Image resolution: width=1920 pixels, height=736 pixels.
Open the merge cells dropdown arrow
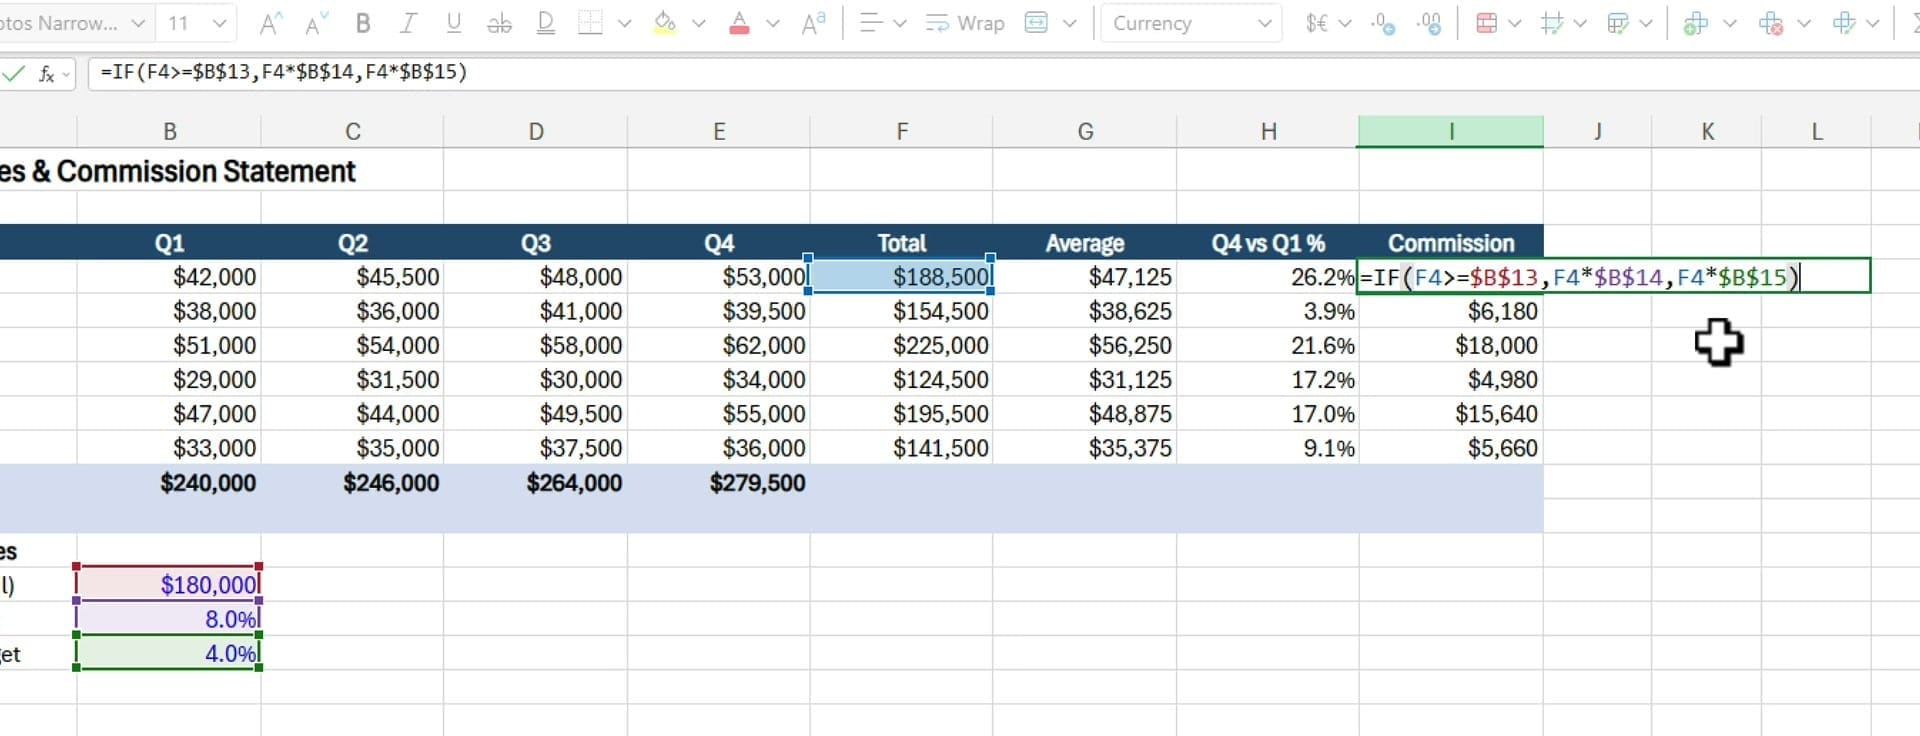pyautogui.click(x=1070, y=23)
